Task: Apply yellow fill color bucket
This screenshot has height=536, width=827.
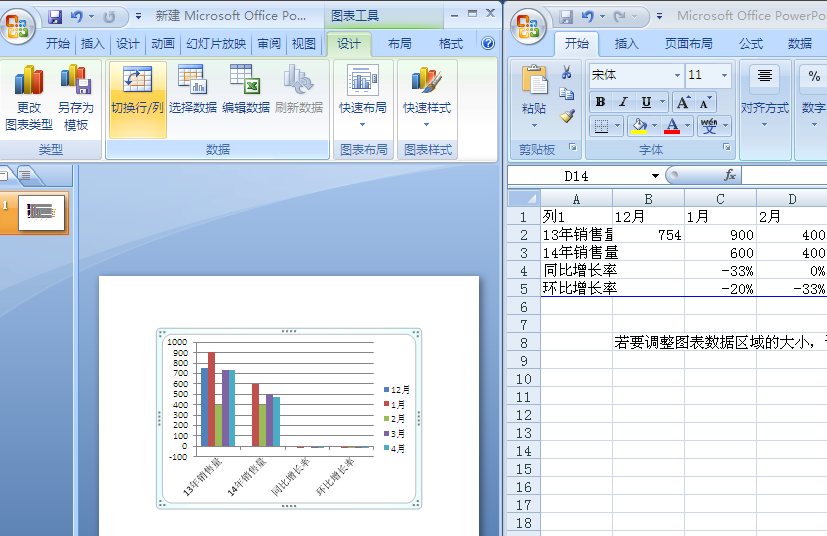Action: tap(639, 126)
